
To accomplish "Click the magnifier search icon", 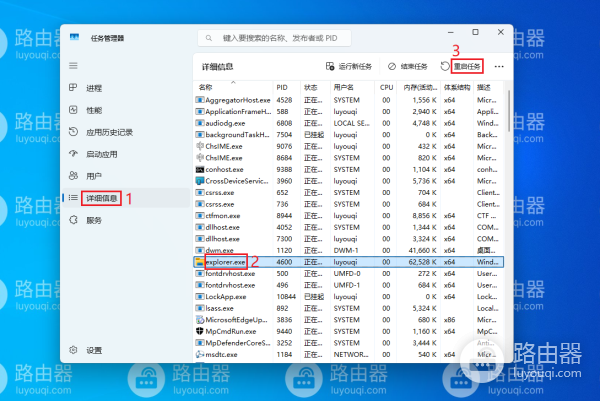I will [209, 38].
